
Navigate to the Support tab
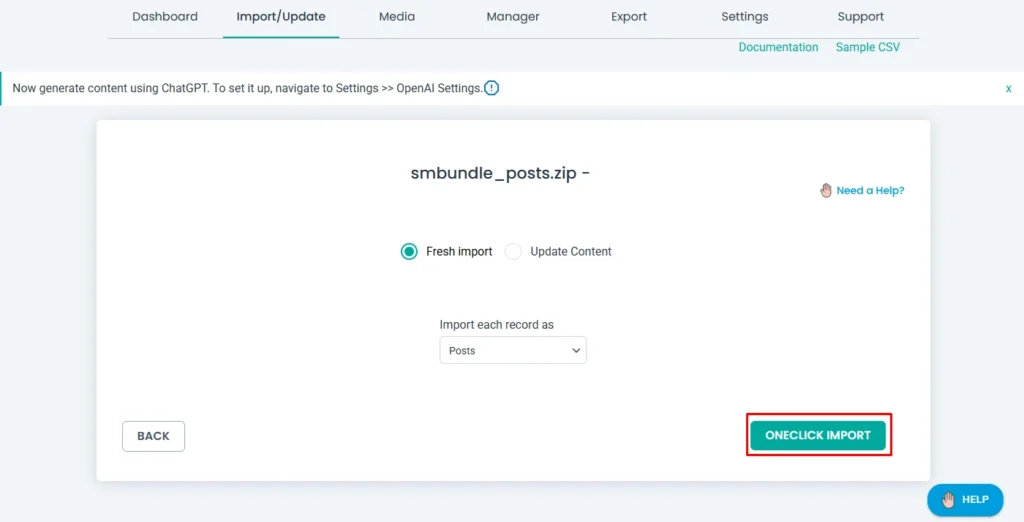click(x=861, y=17)
